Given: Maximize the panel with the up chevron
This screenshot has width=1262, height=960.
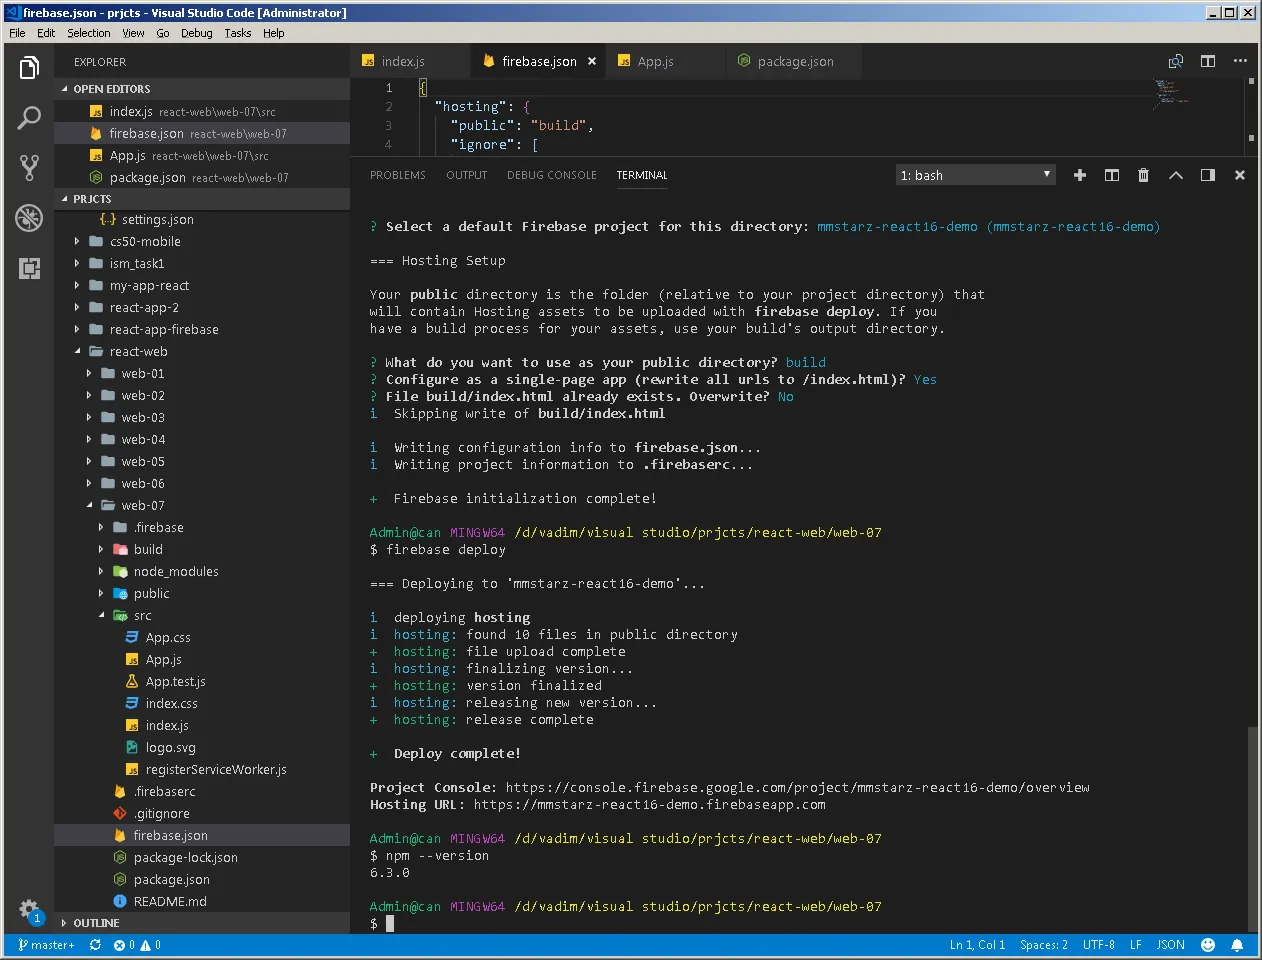Looking at the screenshot, I should tap(1175, 175).
